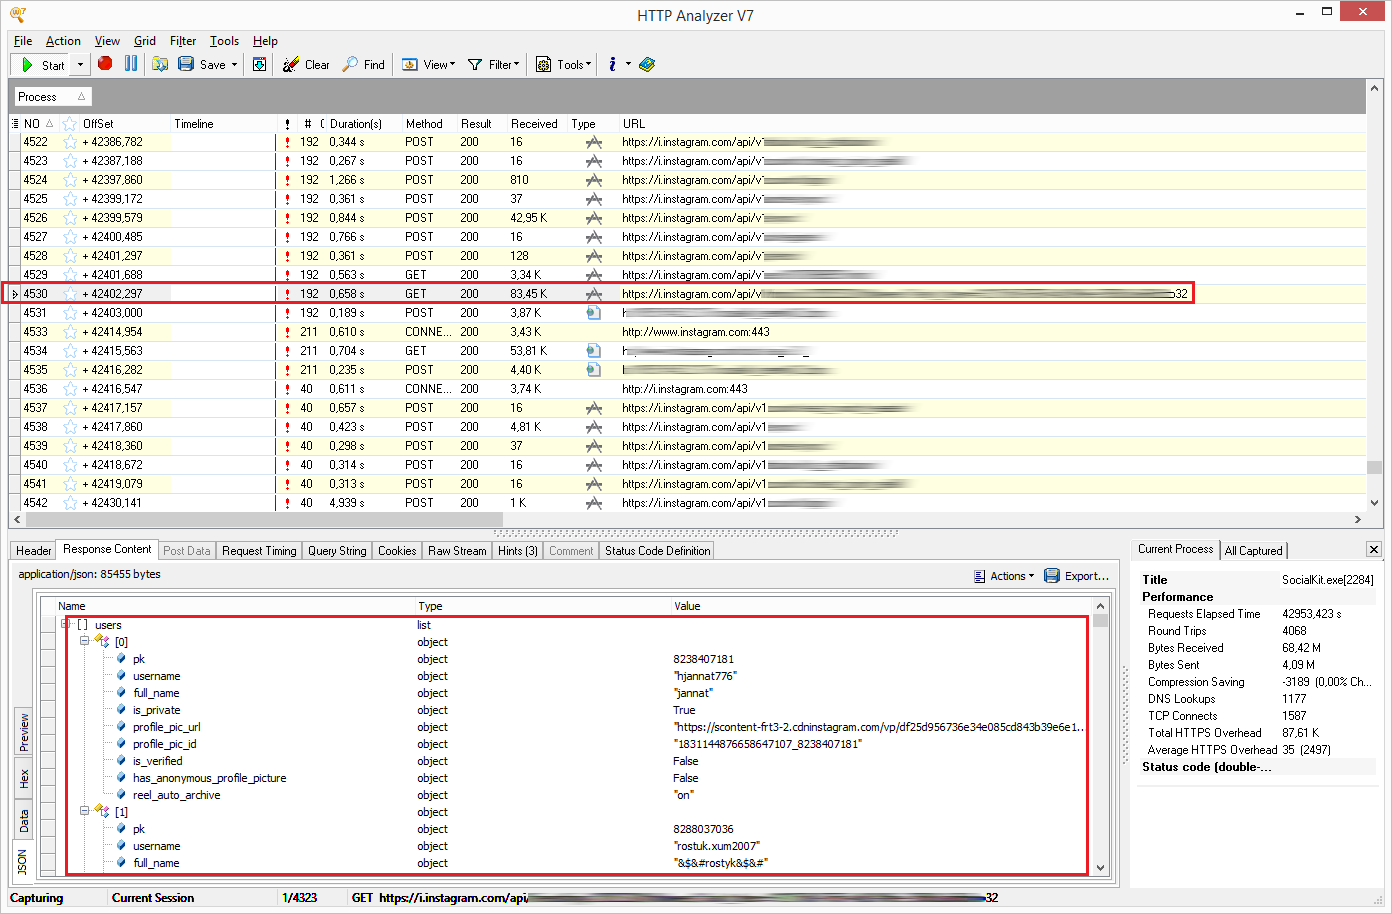Switch to the vertical Preview tab

click(24, 733)
